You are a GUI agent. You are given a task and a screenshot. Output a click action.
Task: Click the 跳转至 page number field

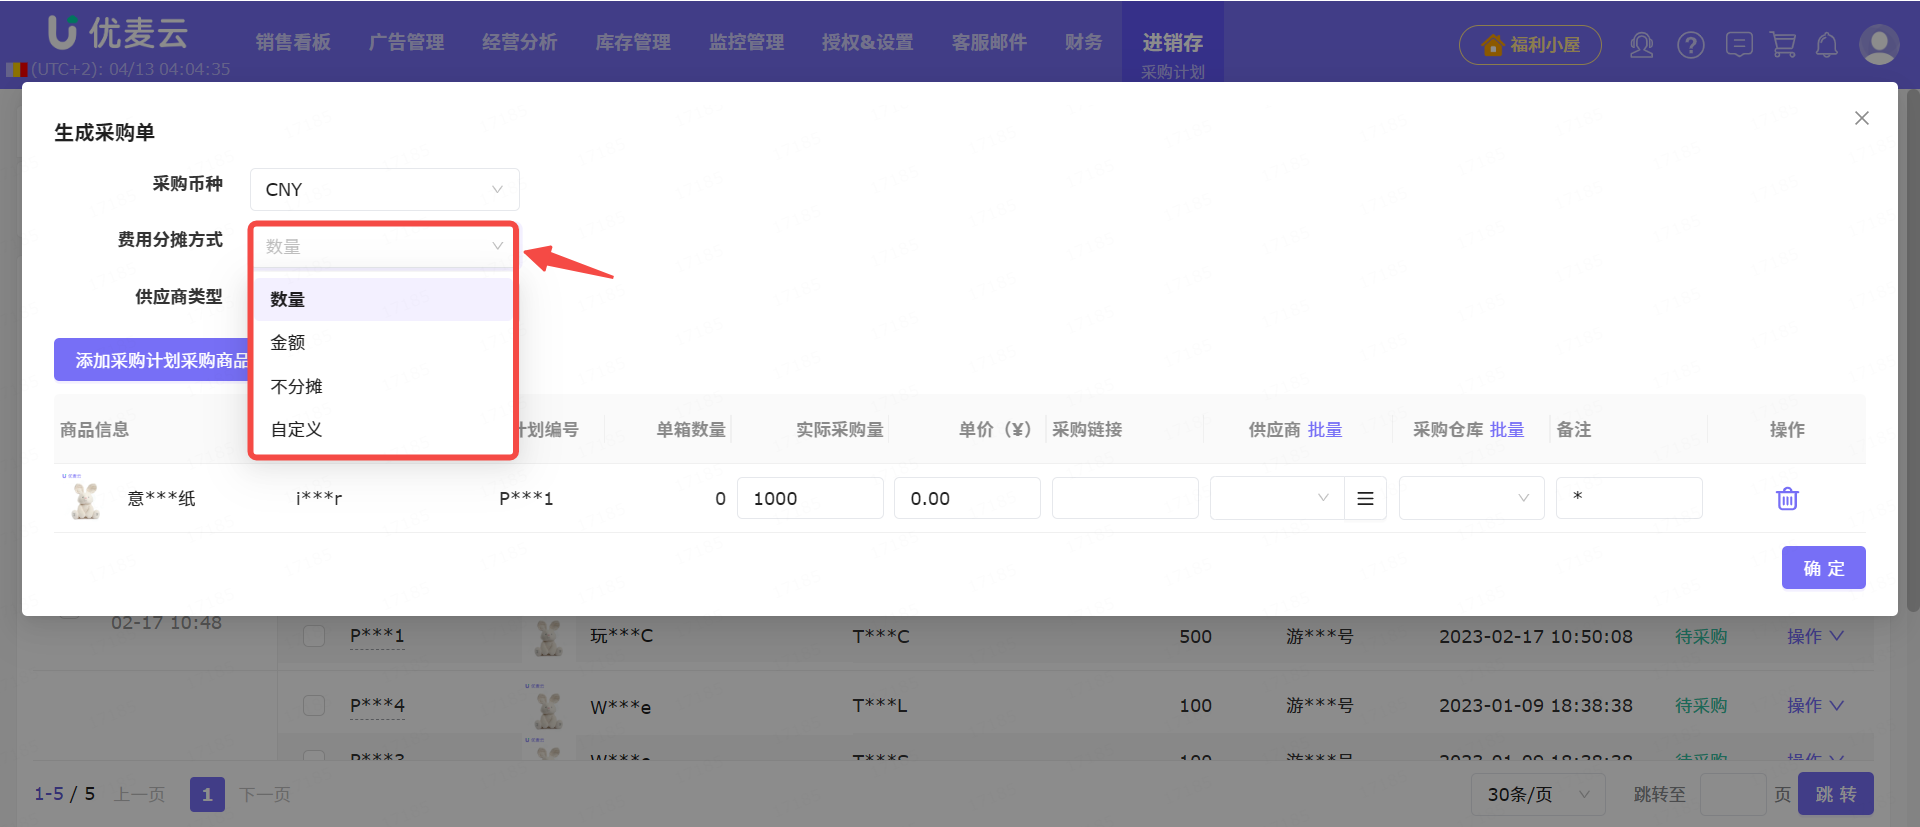(x=1733, y=794)
